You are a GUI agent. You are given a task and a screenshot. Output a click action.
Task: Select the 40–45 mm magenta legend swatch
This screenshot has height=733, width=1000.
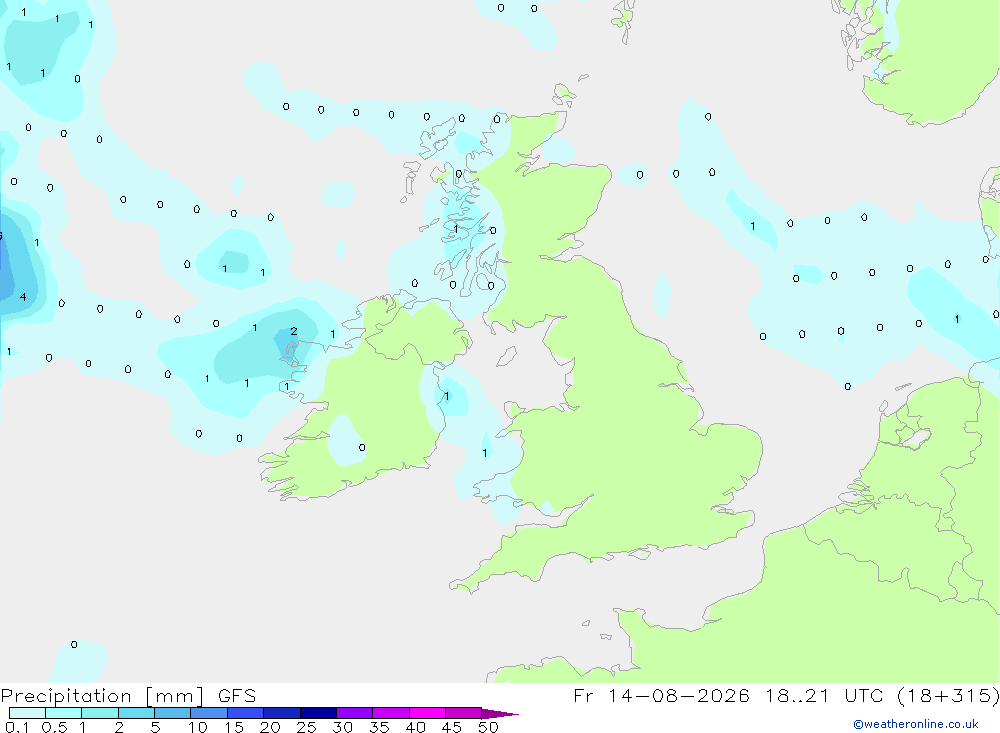click(427, 713)
